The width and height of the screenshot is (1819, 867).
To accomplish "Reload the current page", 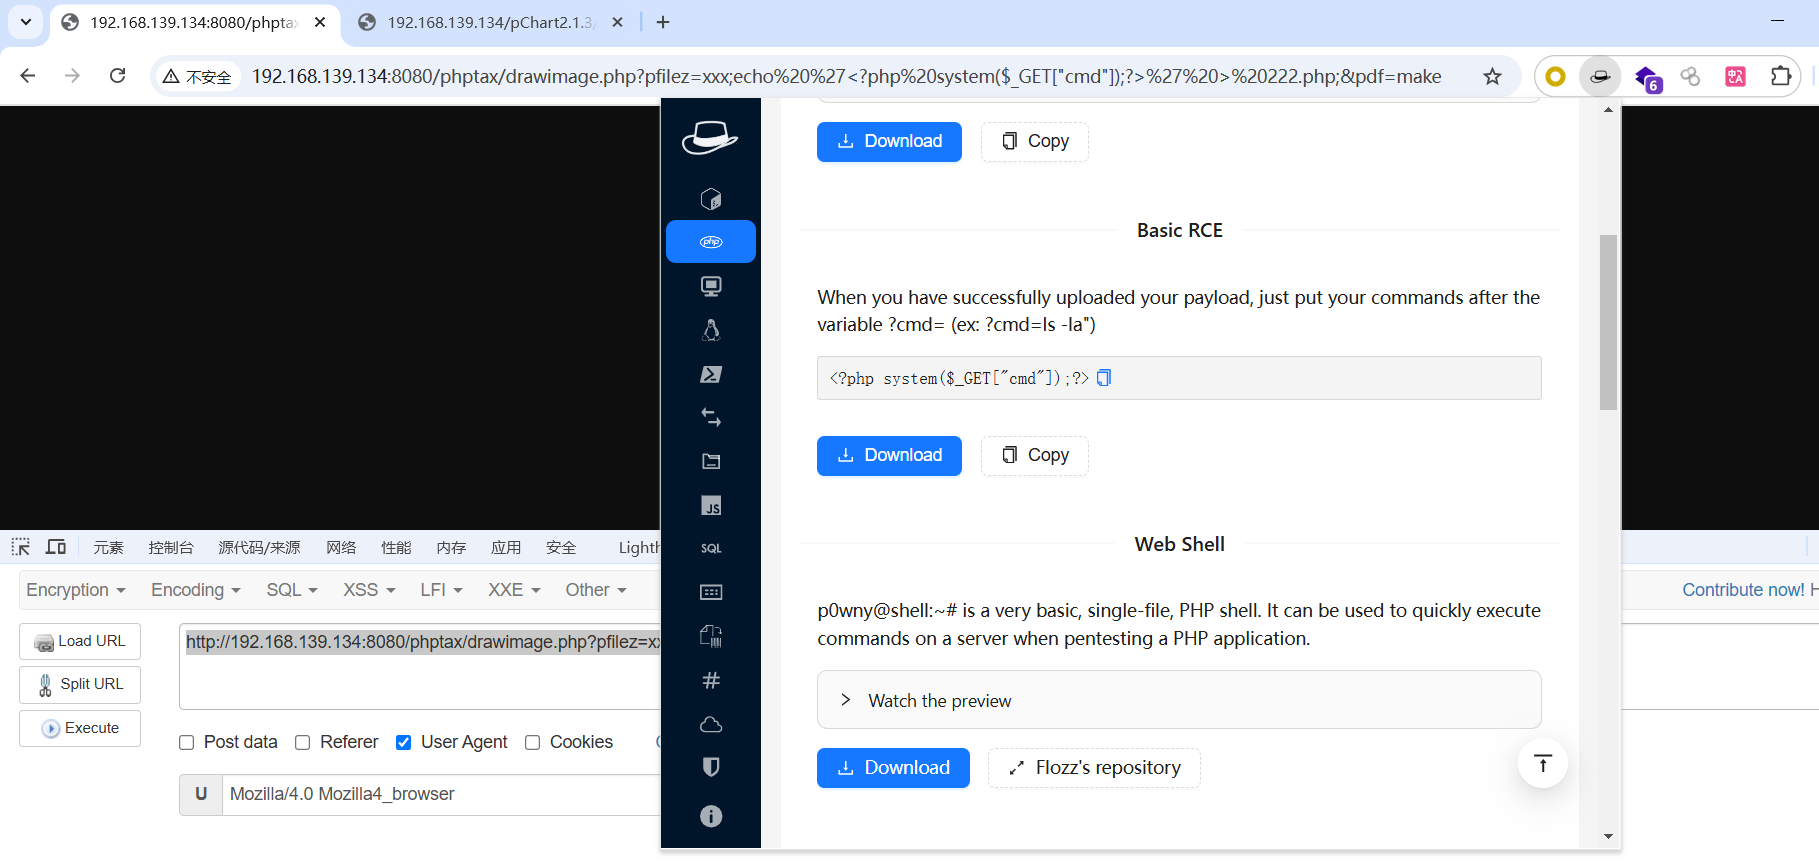I will [117, 76].
